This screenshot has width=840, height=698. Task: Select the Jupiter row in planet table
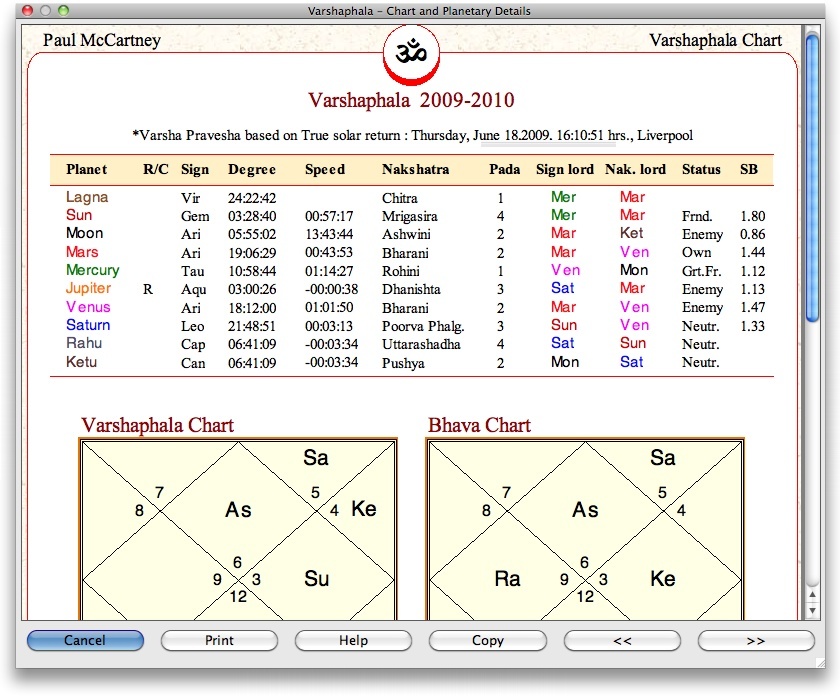click(88, 289)
